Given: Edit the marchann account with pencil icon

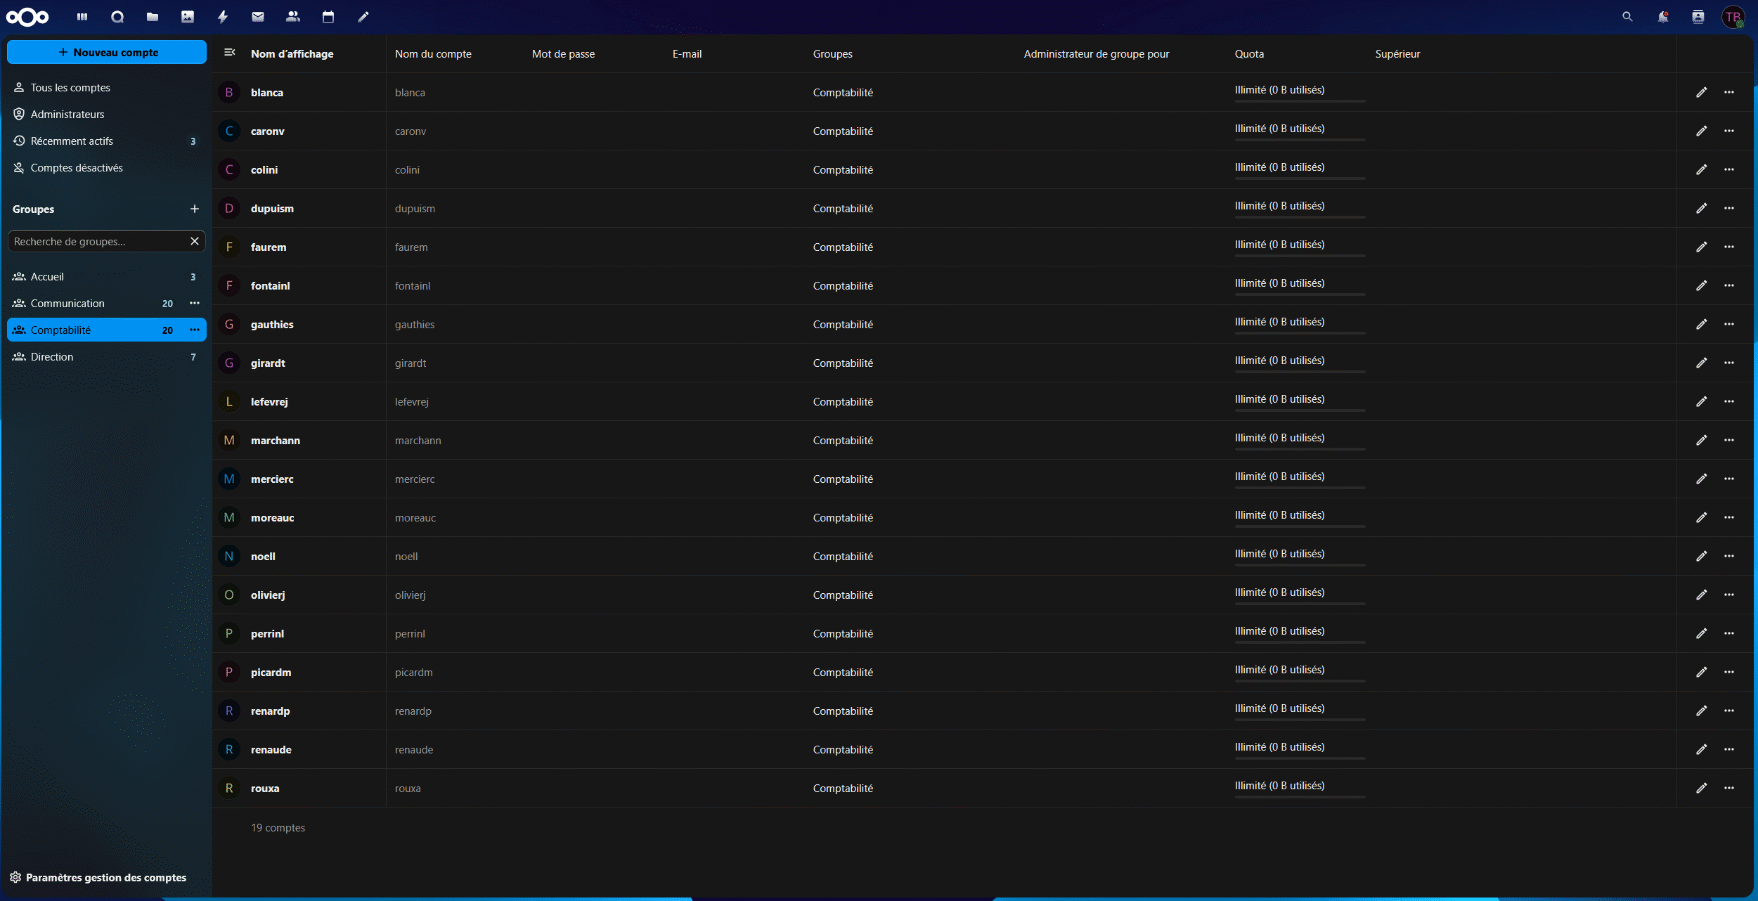Looking at the screenshot, I should click(1701, 440).
